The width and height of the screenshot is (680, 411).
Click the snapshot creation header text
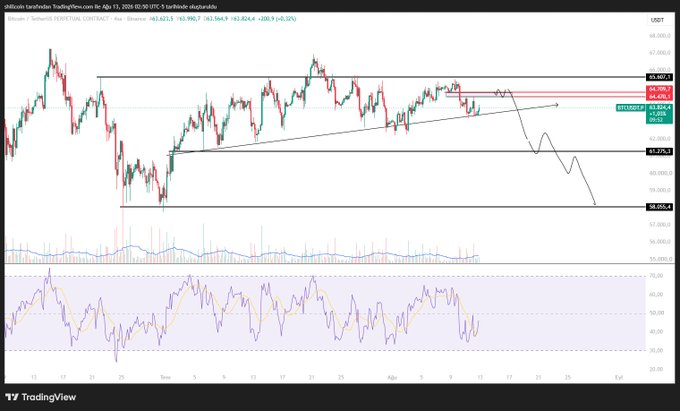coord(110,7)
